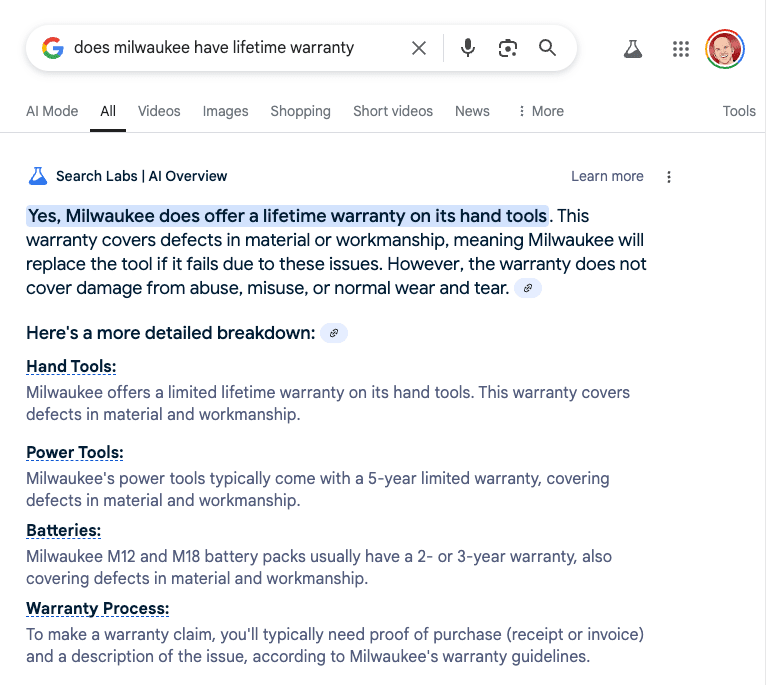Switch to News tab

click(472, 111)
